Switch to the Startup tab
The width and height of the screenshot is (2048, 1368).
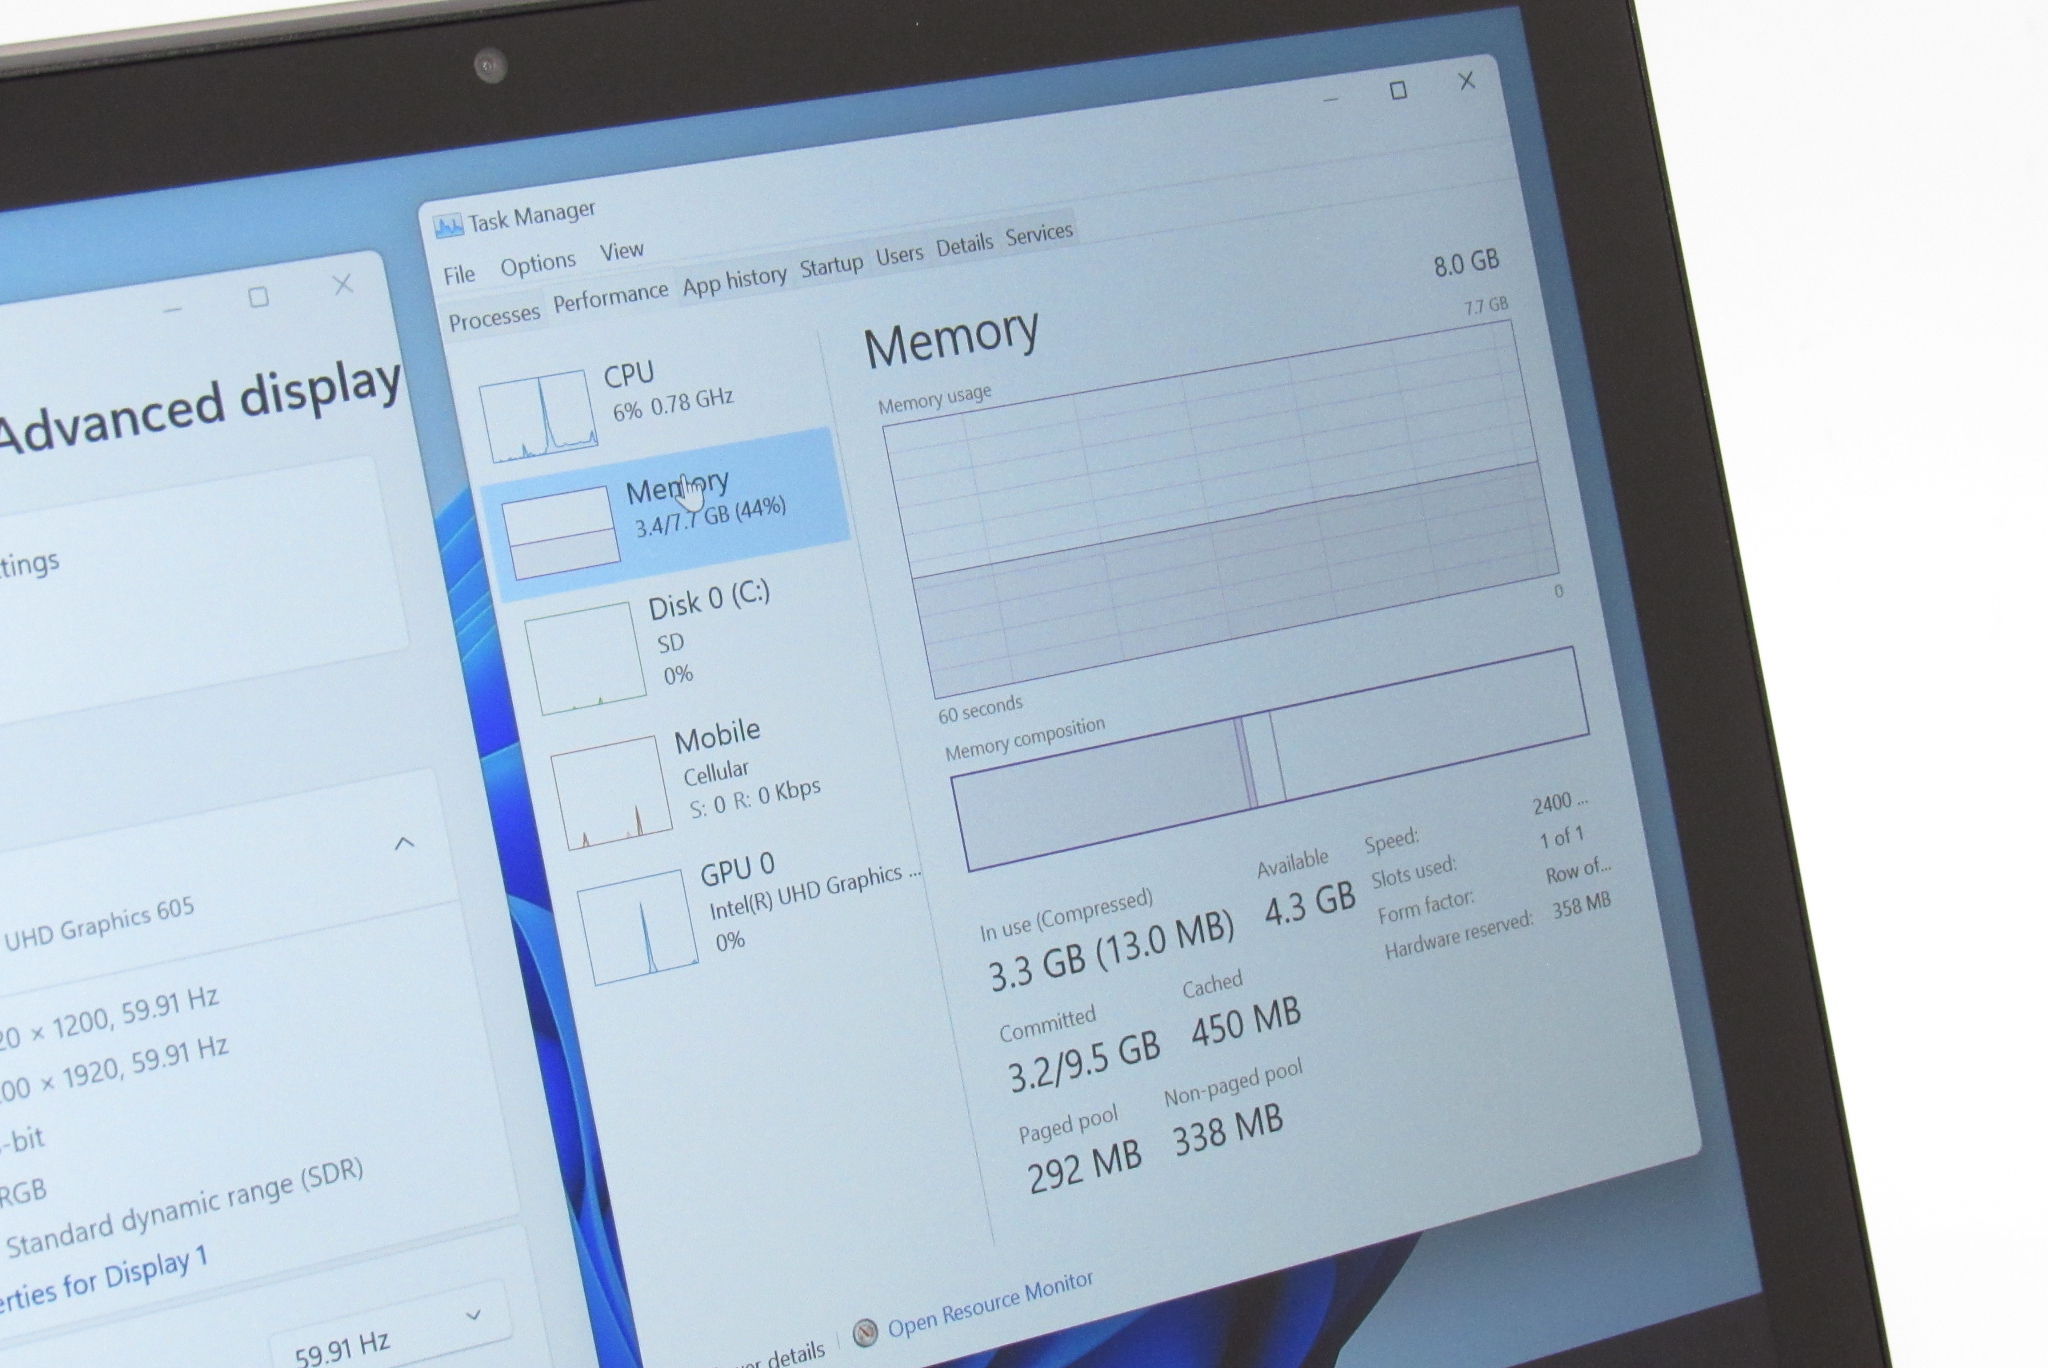(831, 266)
